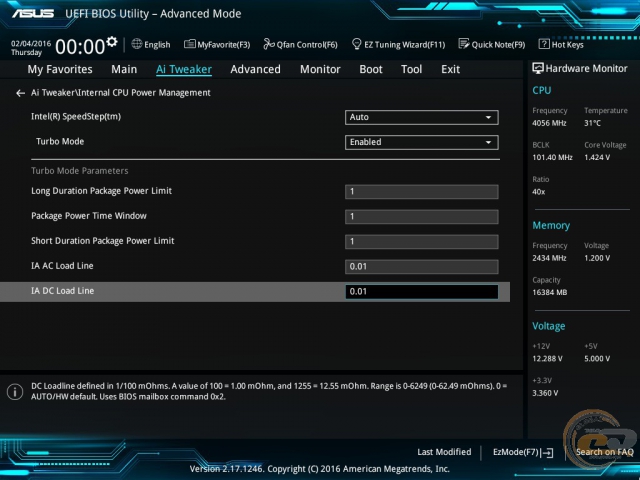
Task: Click the IA AC Load Line label
Action: 62,266
